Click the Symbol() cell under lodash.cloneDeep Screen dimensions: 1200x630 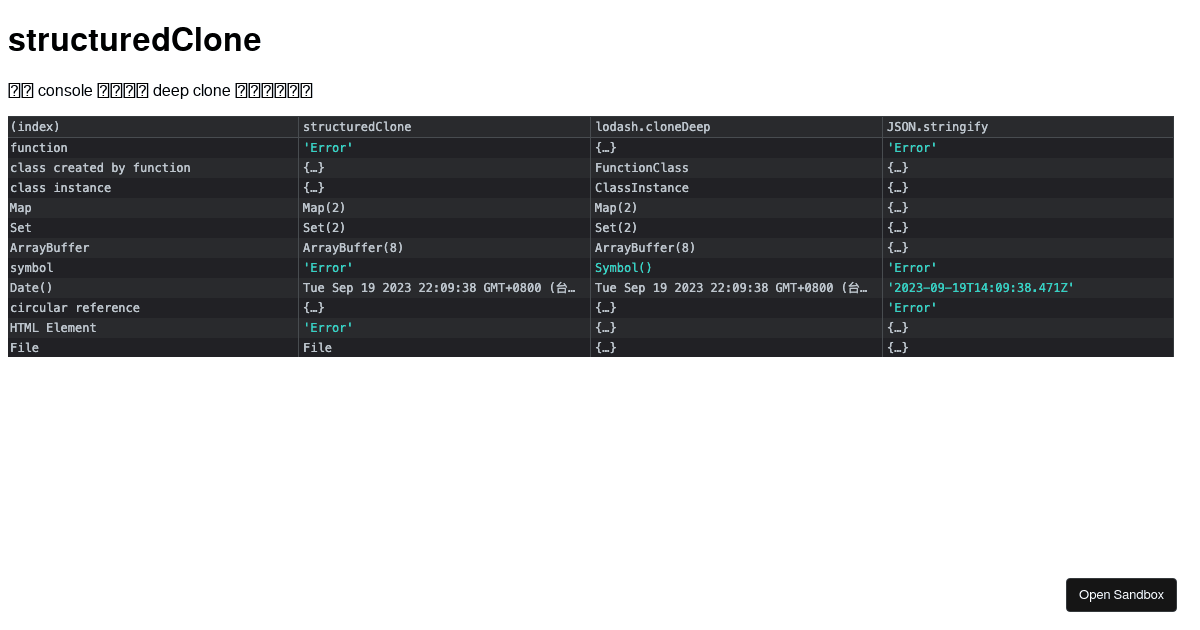622,267
